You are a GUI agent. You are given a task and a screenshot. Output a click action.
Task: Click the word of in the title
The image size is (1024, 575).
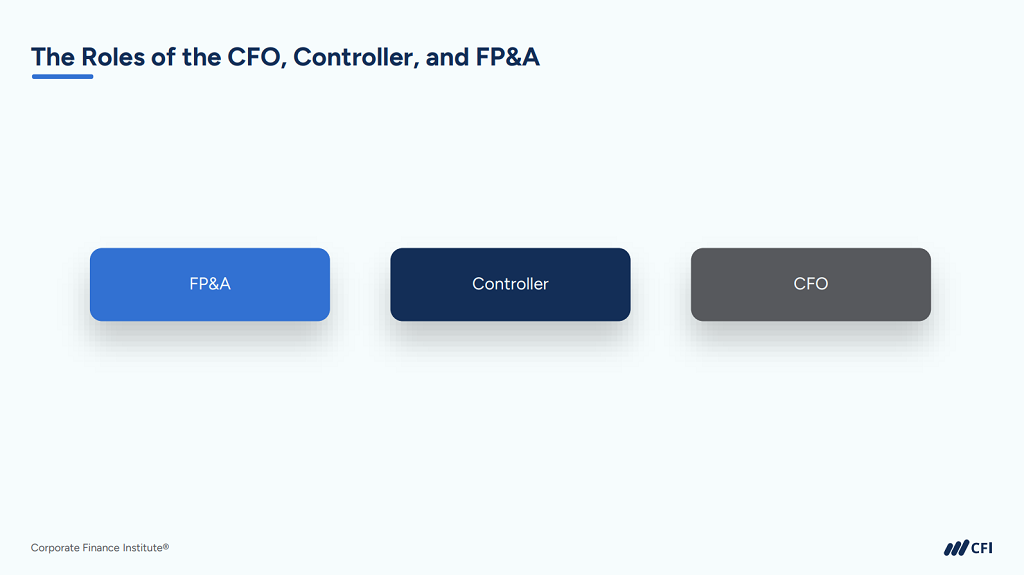point(163,58)
